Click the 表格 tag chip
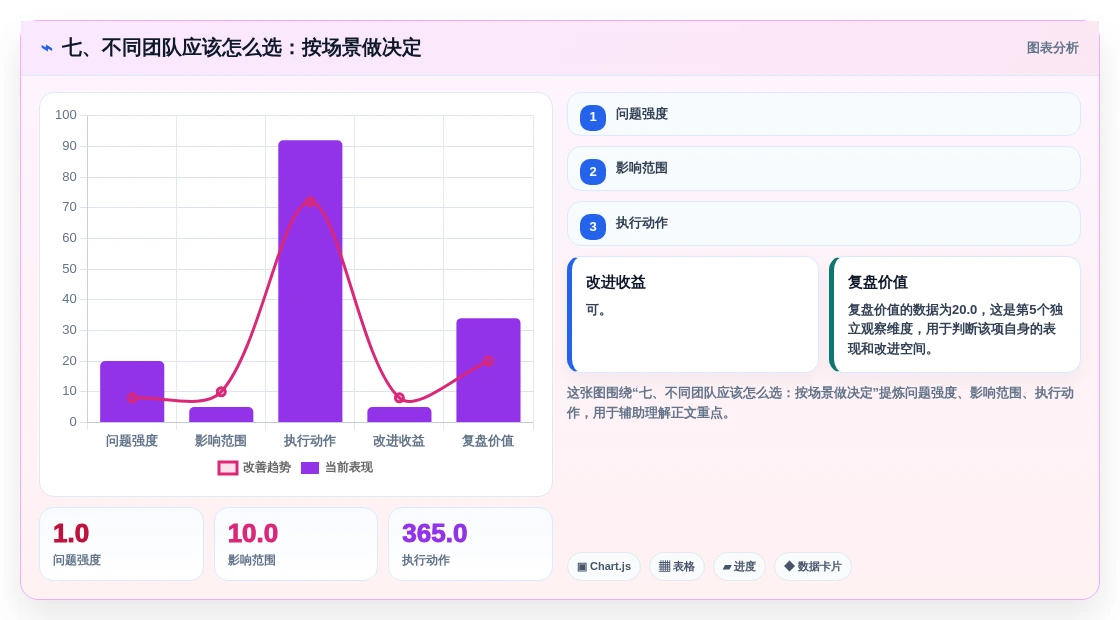The height and width of the screenshot is (620, 1120). tap(676, 566)
